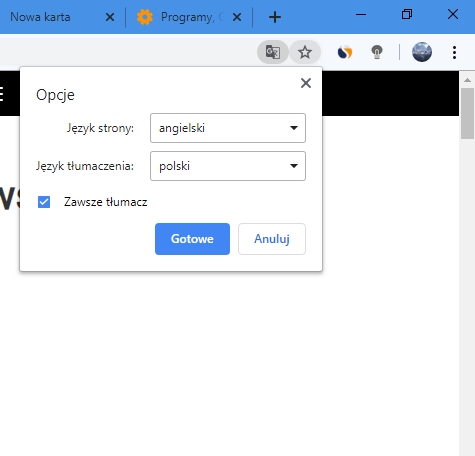Open the hamburger menu on the page
This screenshot has height=456, width=475.
coord(1,94)
